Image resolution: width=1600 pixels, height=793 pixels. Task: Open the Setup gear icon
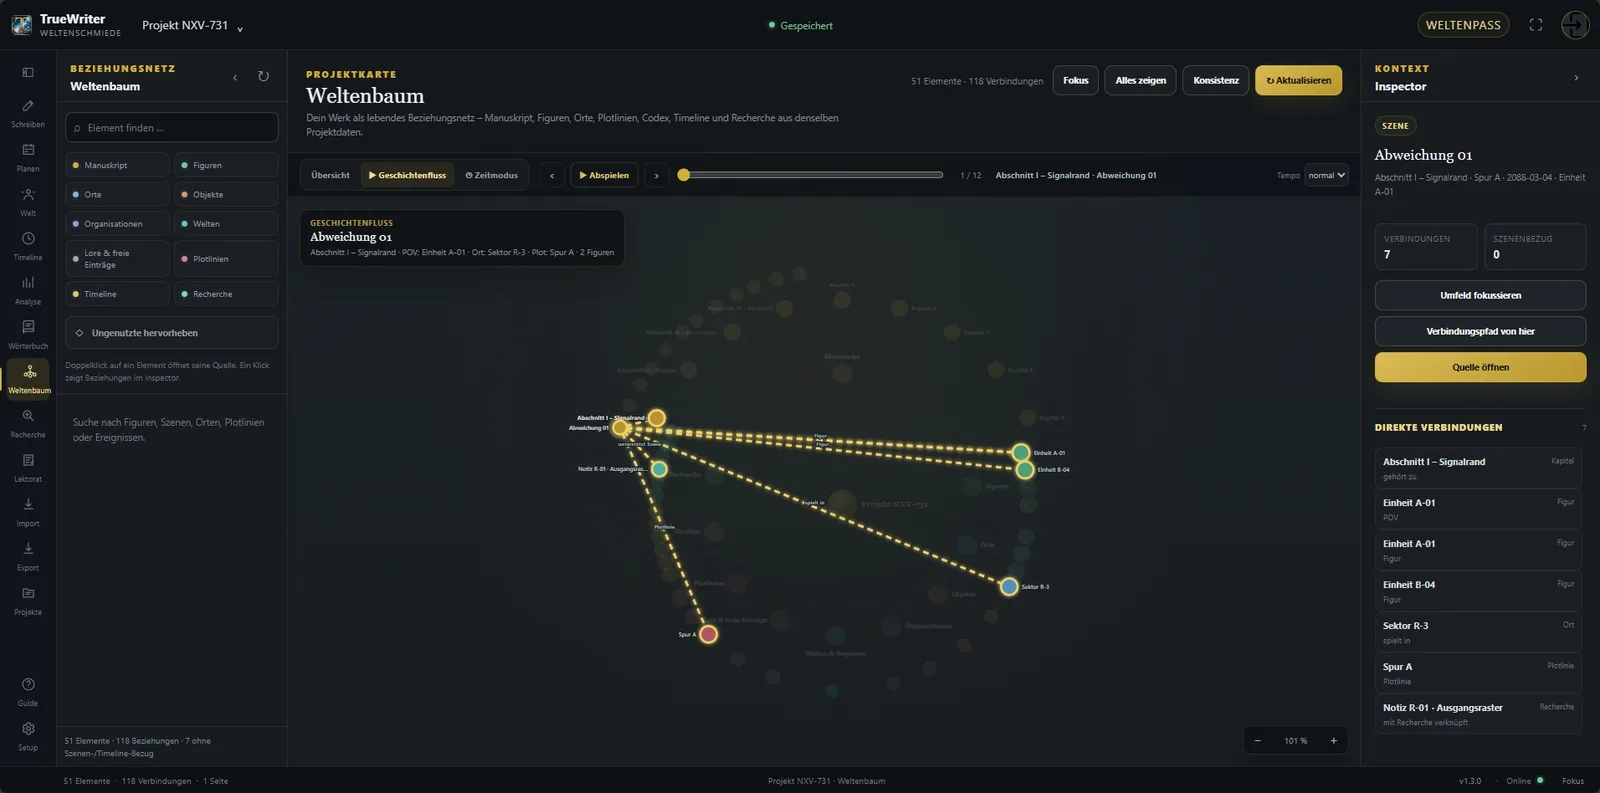[28, 728]
